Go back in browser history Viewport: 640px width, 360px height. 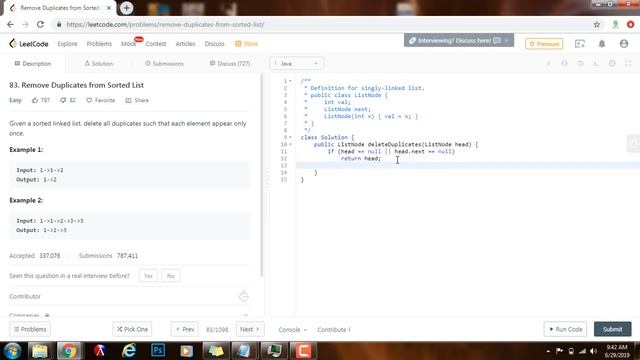point(10,24)
